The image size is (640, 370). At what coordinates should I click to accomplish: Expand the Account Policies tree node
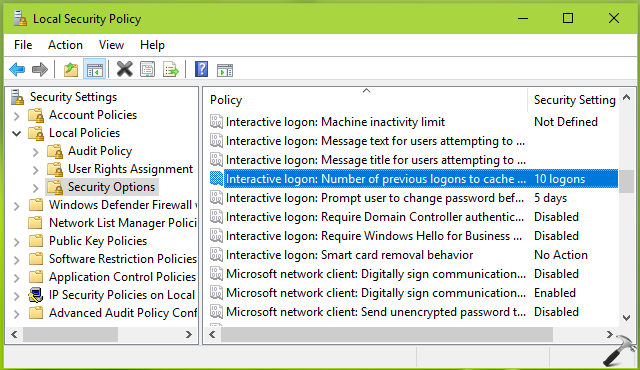(x=16, y=116)
